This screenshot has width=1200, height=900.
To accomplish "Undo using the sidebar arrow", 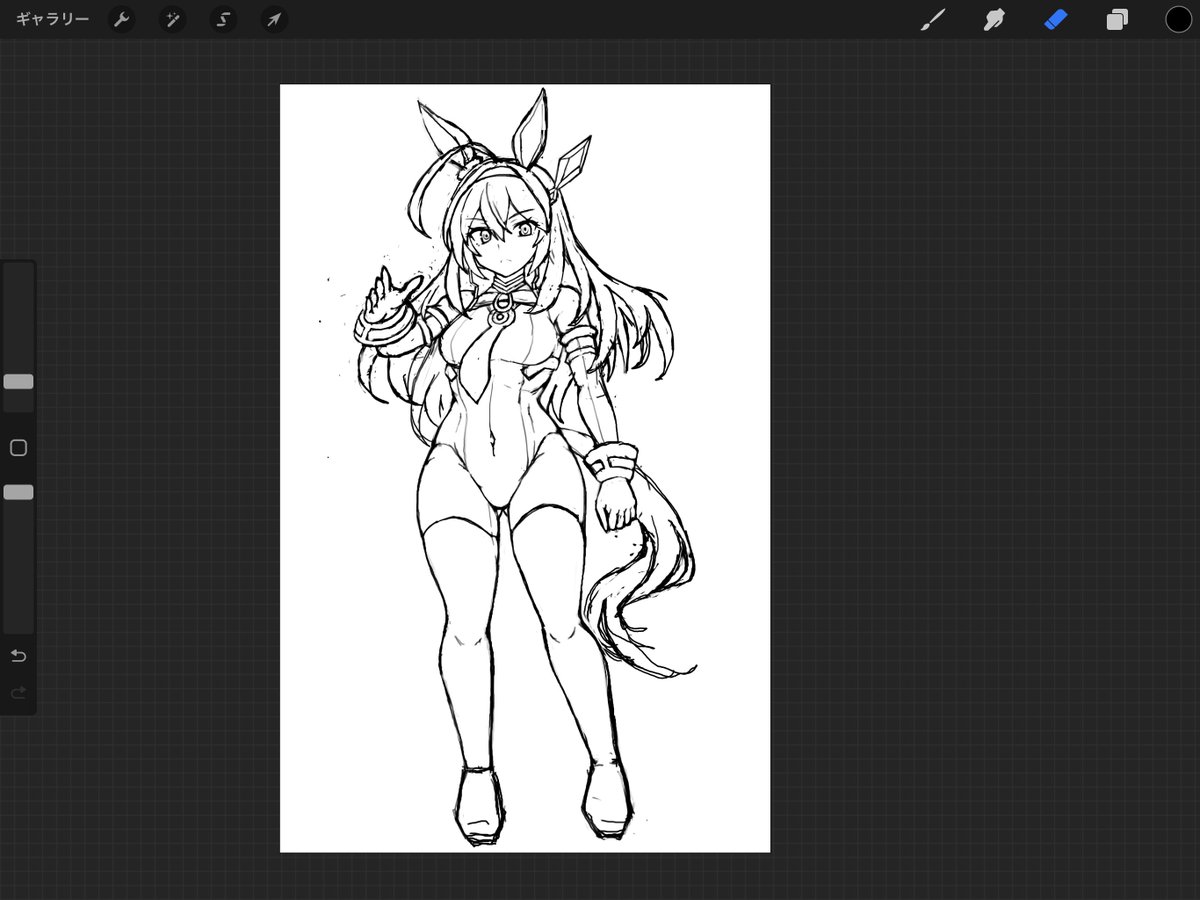I will tap(18, 656).
